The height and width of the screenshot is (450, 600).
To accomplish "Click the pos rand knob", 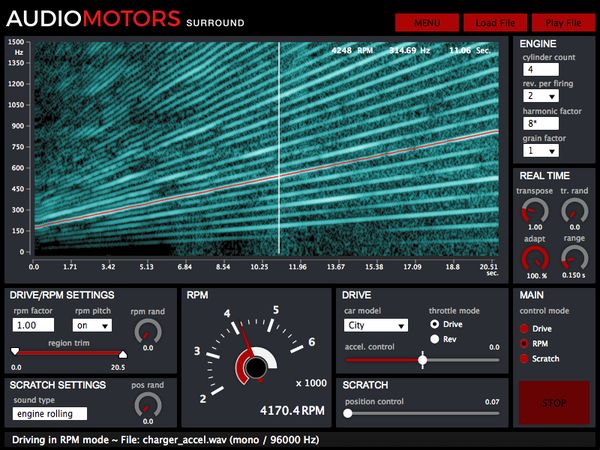I will click(x=148, y=404).
